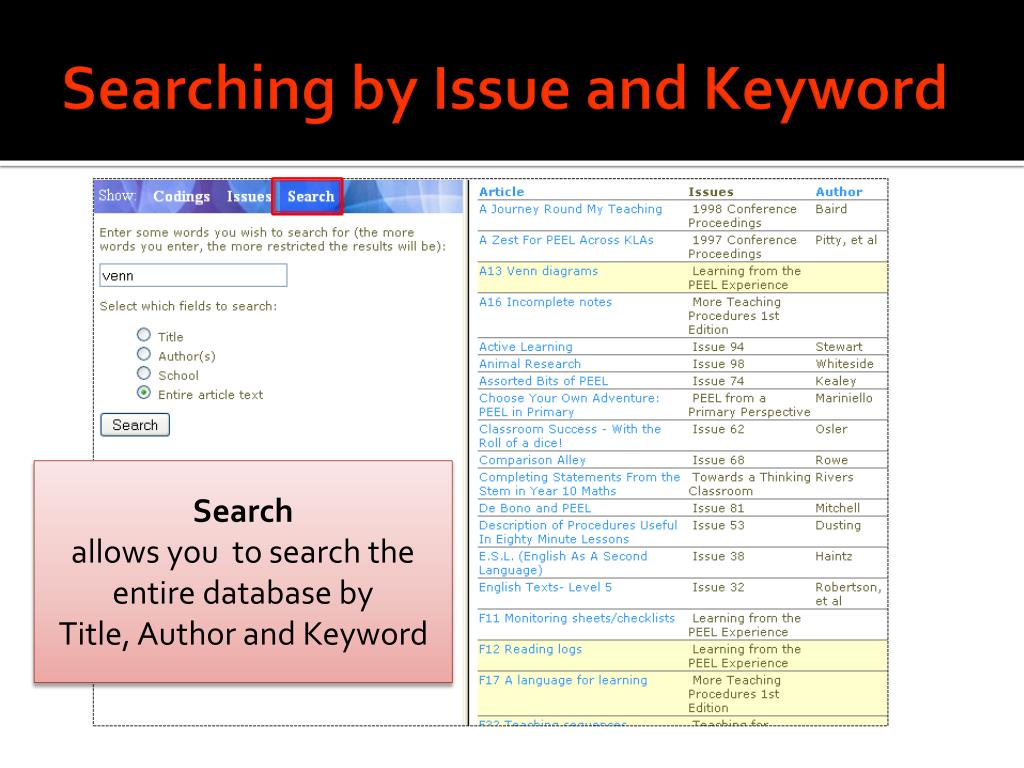Open the 'F12 Reading logs' article
The width and height of the screenshot is (1024, 768).
coord(530,649)
